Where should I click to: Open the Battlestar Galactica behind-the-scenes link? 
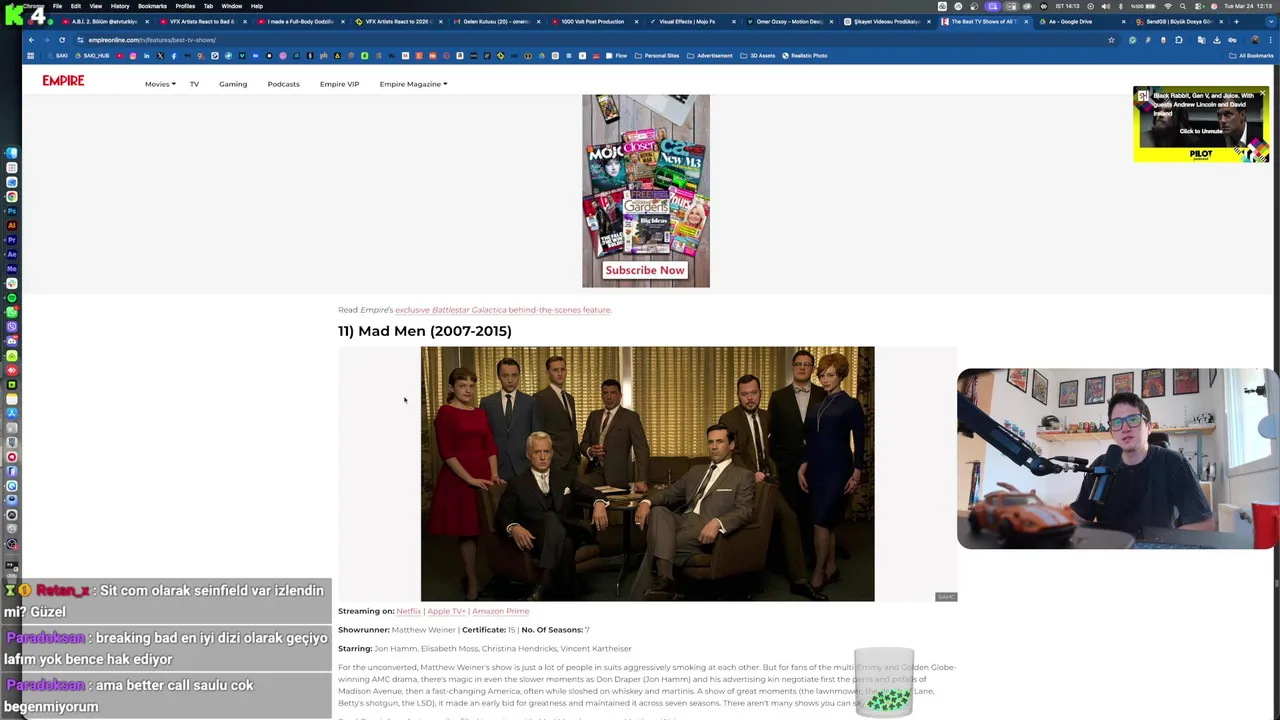pos(503,310)
